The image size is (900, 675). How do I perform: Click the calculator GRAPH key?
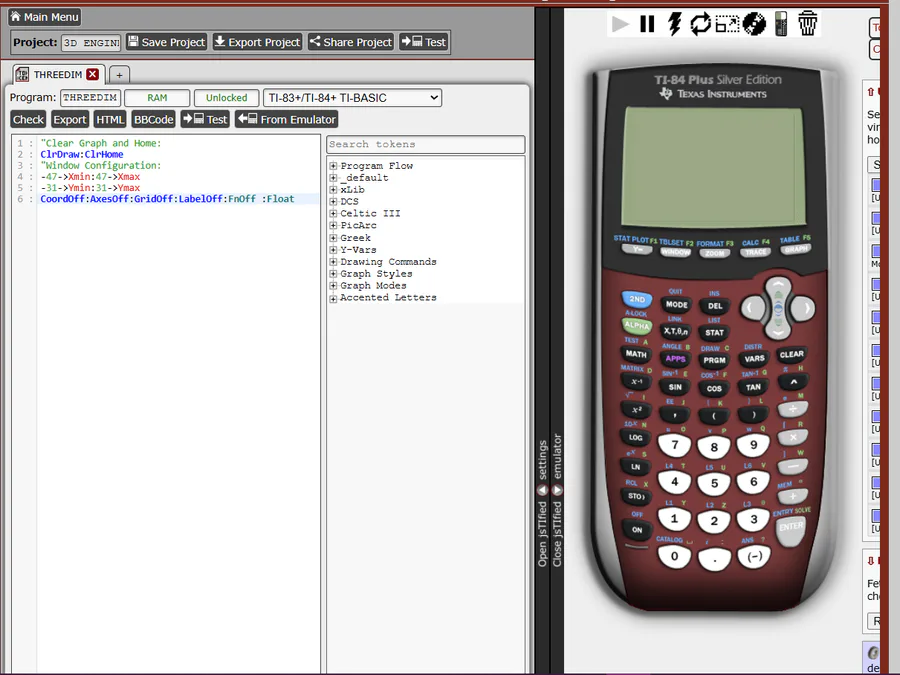click(x=796, y=250)
